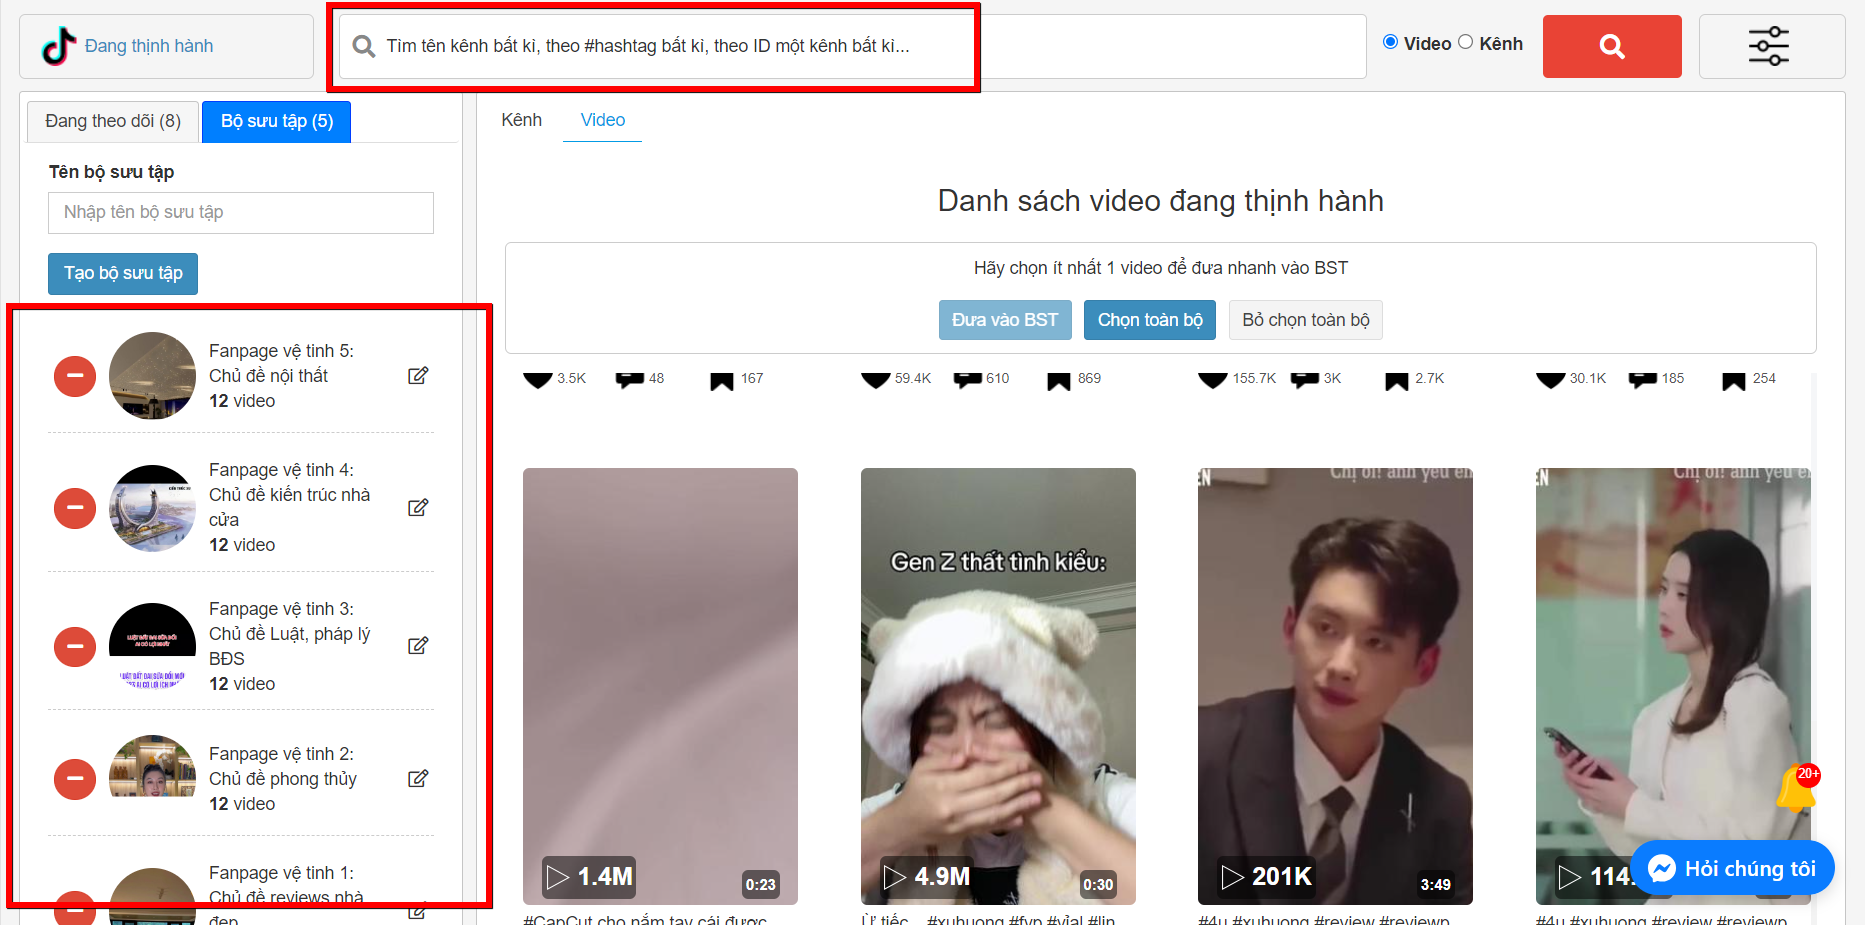Switch to the Bộ sưu tập (5) tab

pyautogui.click(x=277, y=121)
